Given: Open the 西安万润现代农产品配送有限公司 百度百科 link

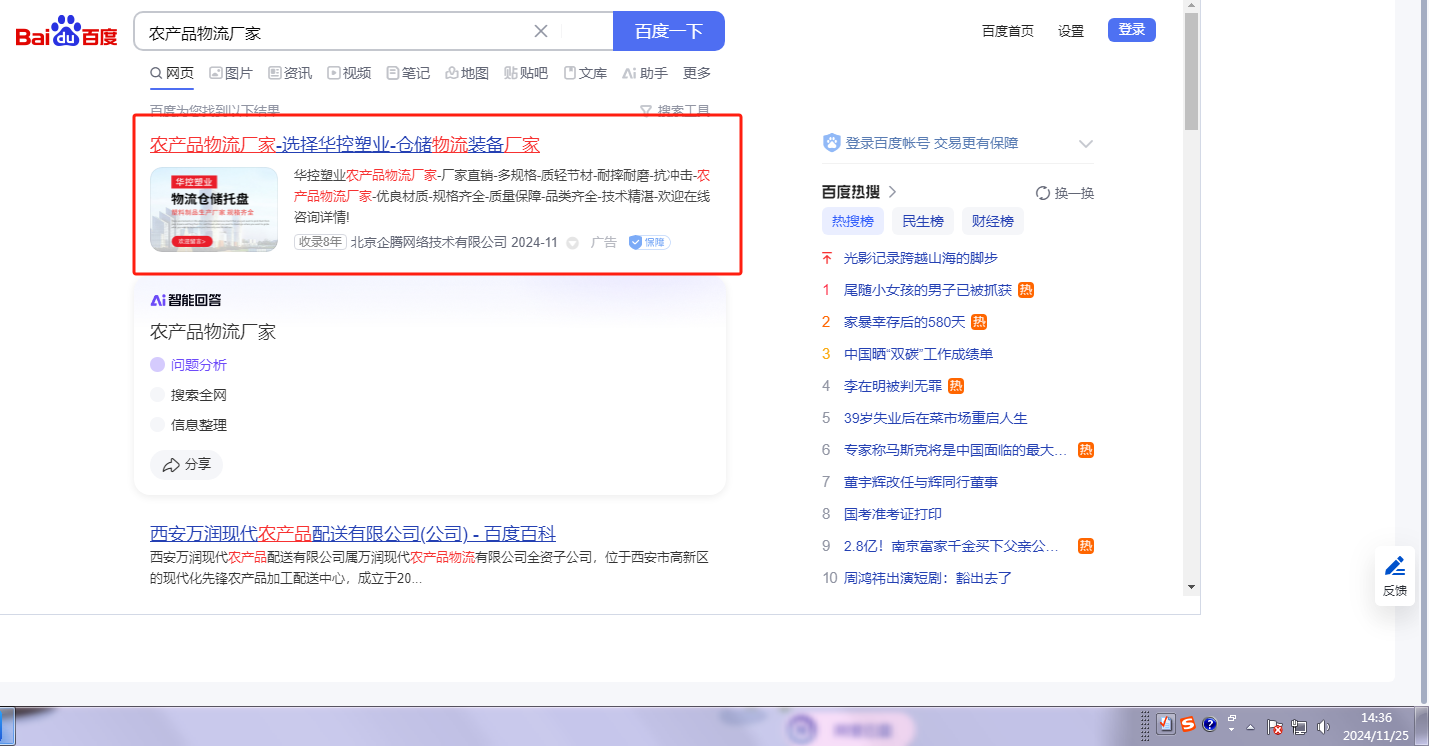Looking at the screenshot, I should 352,533.
